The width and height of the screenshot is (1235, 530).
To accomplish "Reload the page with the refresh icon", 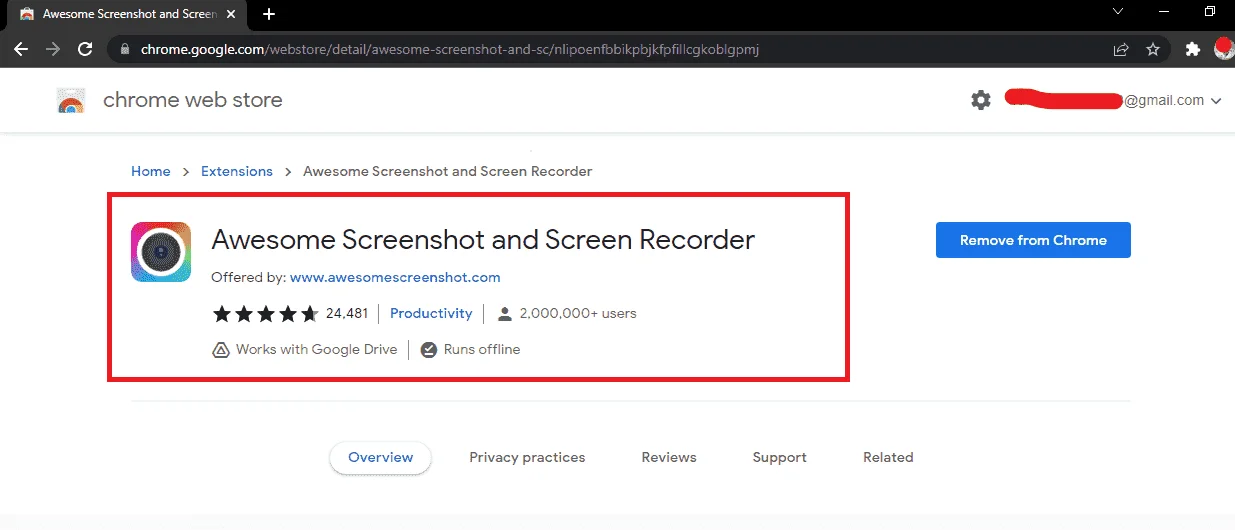I will [x=85, y=49].
